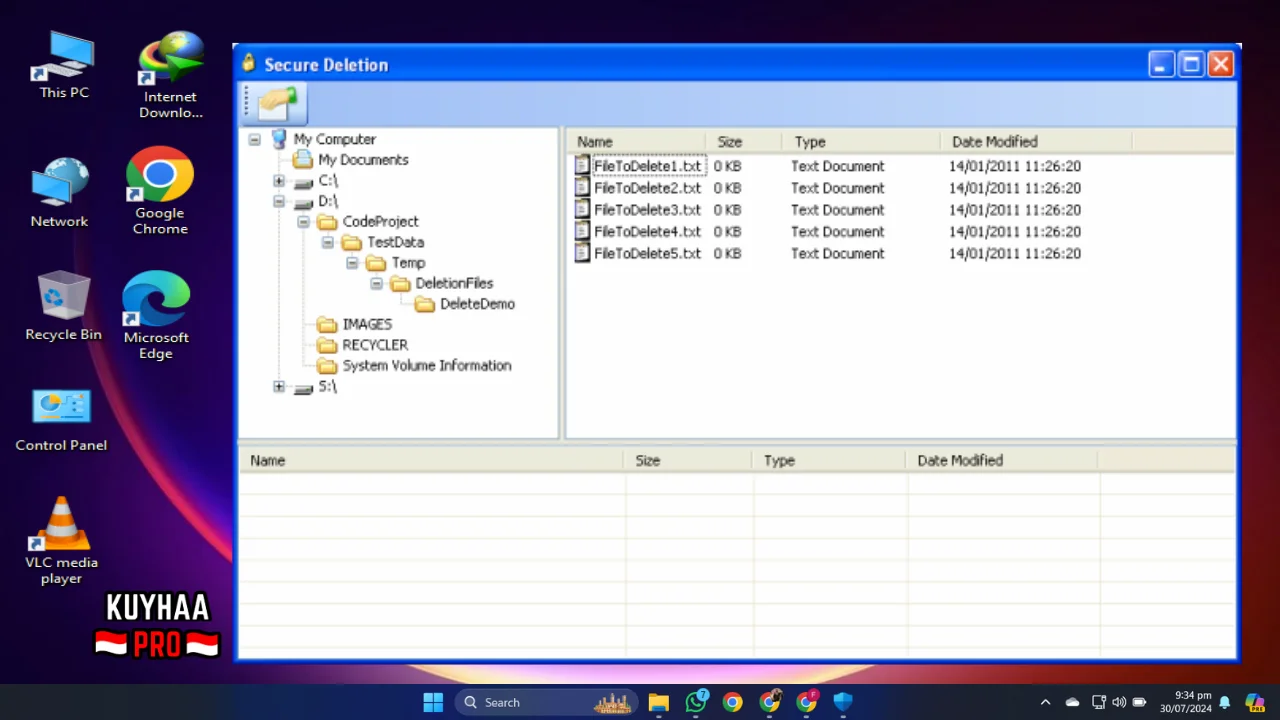Select FileToDelete5.txt in the file list
Image resolution: width=1280 pixels, height=720 pixels.
(x=648, y=254)
